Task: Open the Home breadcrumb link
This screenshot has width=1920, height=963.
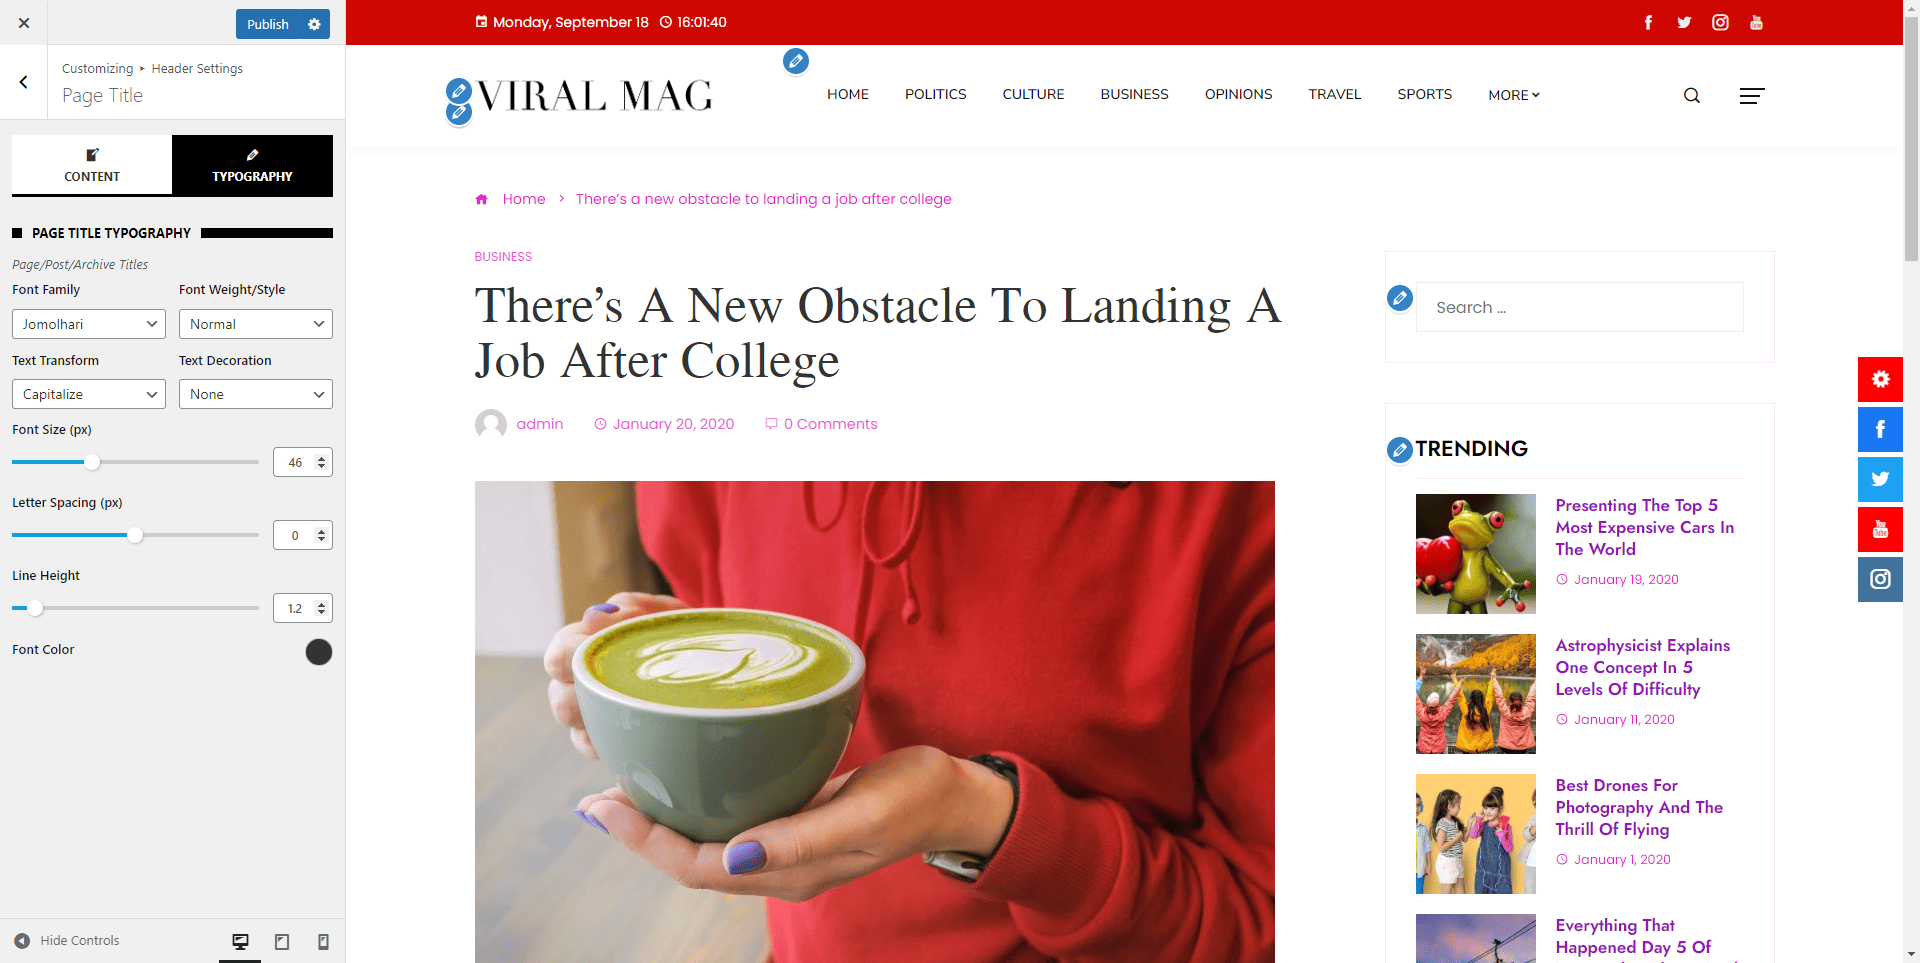Action: tap(524, 199)
